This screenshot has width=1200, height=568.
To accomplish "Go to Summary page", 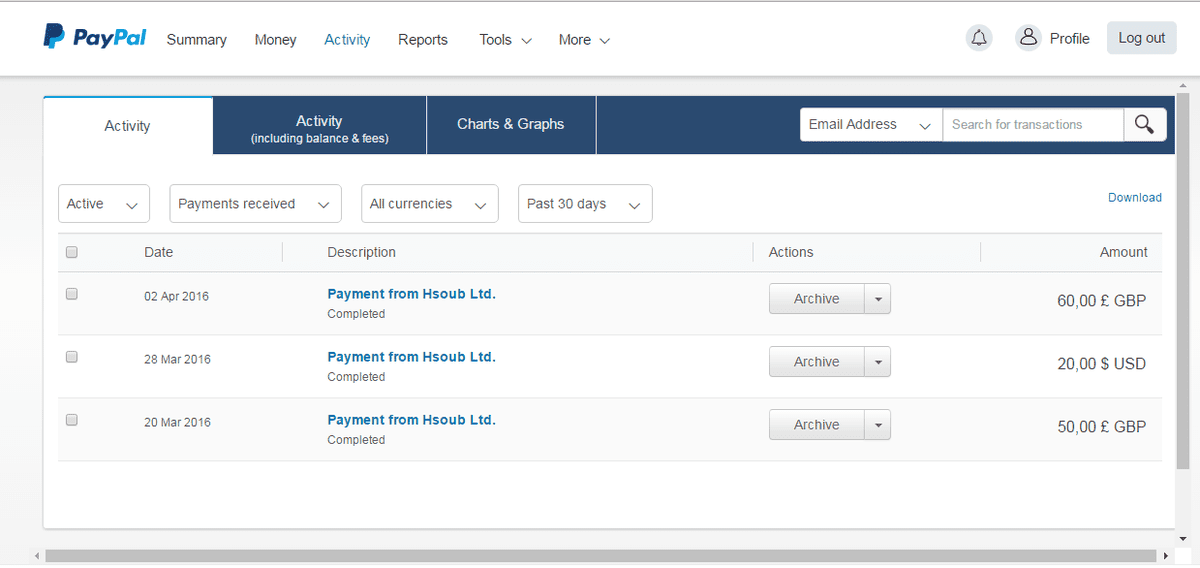I will point(196,40).
